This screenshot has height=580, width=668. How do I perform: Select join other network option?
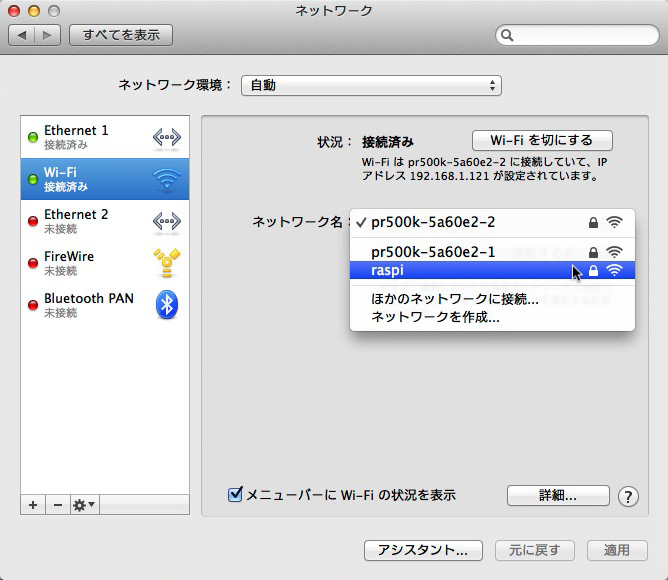click(455, 299)
